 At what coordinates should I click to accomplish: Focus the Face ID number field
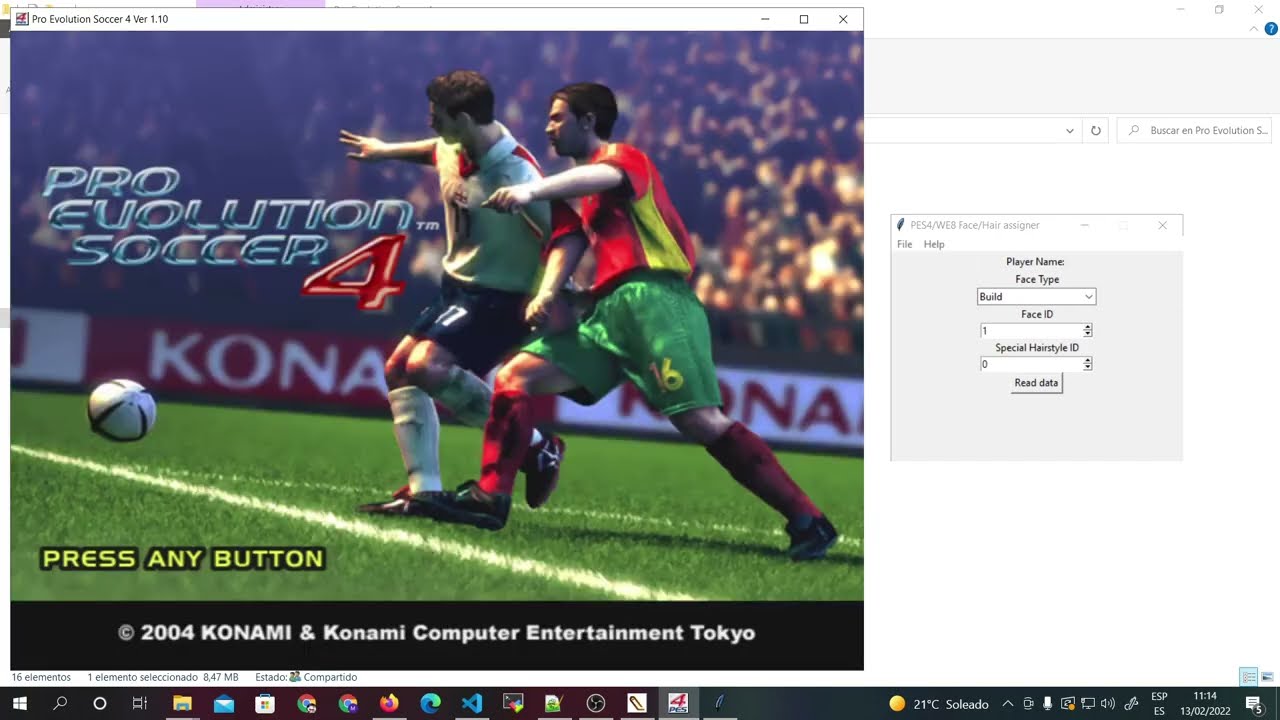(1031, 331)
